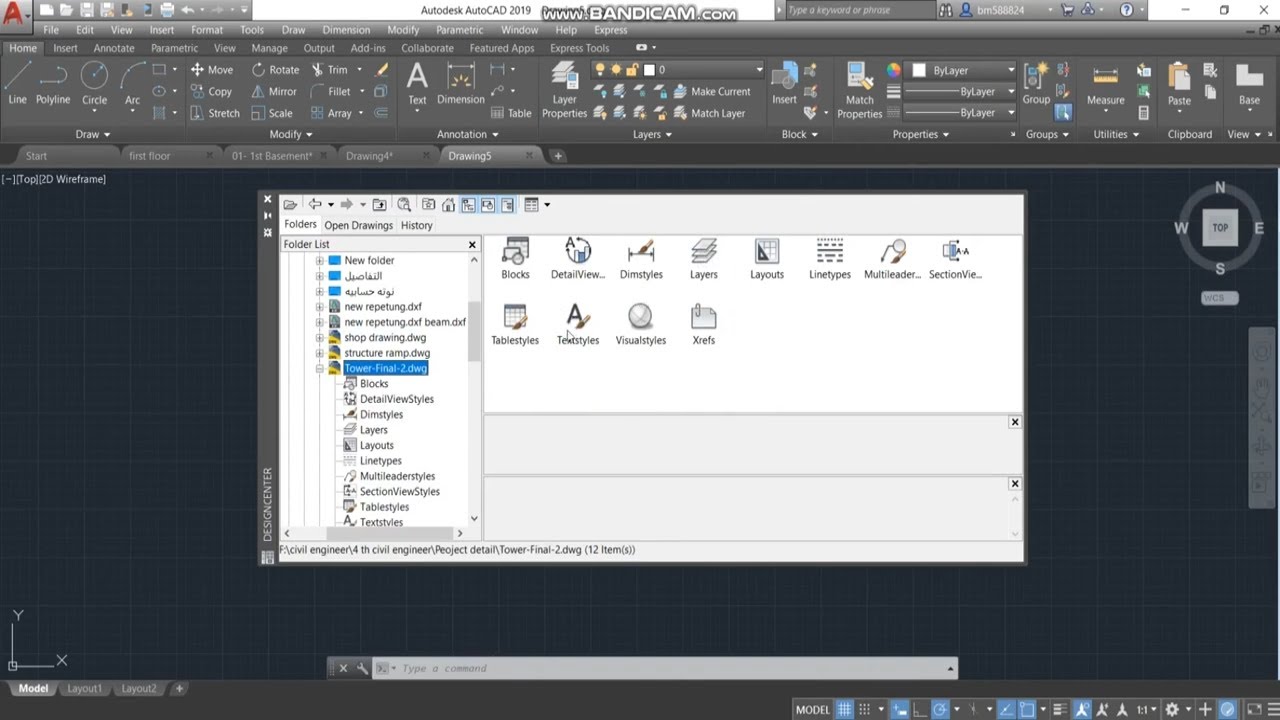1280x720 pixels.
Task: Expand the Draw panel dropdown
Action: pyautogui.click(x=93, y=134)
